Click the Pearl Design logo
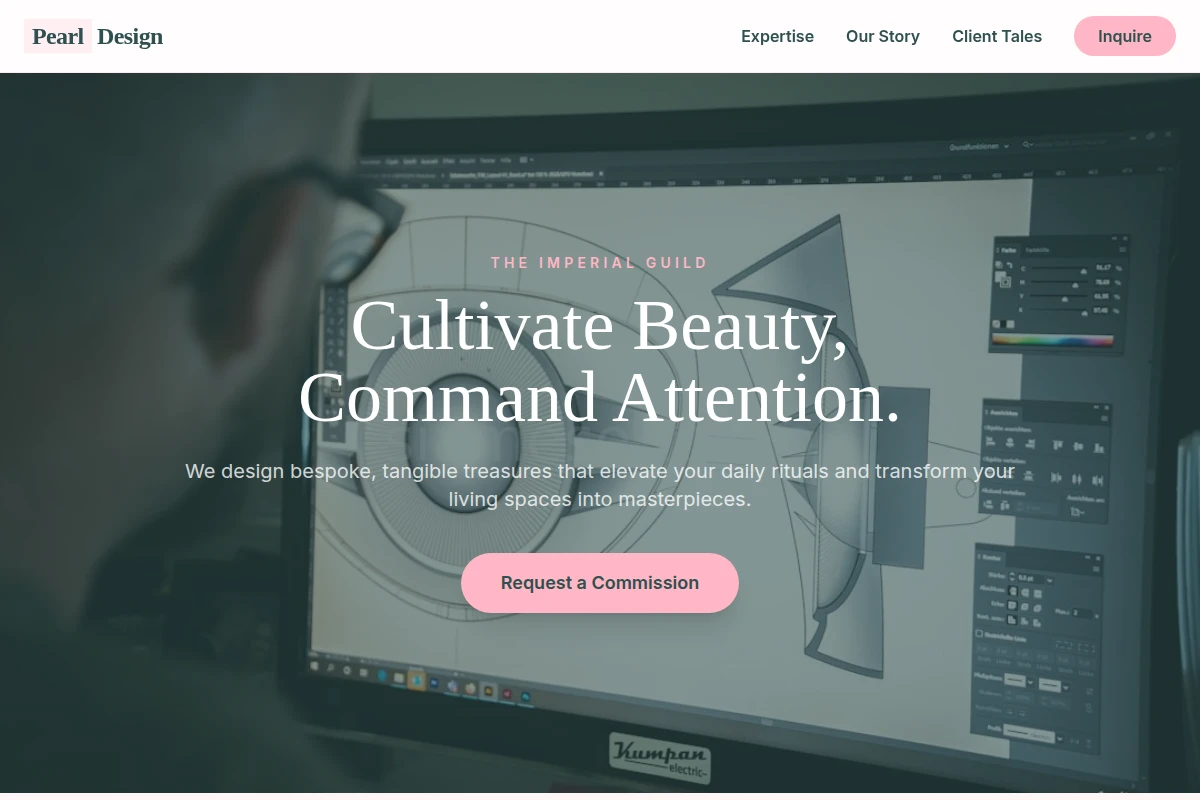This screenshot has width=1200, height=800. click(94, 37)
